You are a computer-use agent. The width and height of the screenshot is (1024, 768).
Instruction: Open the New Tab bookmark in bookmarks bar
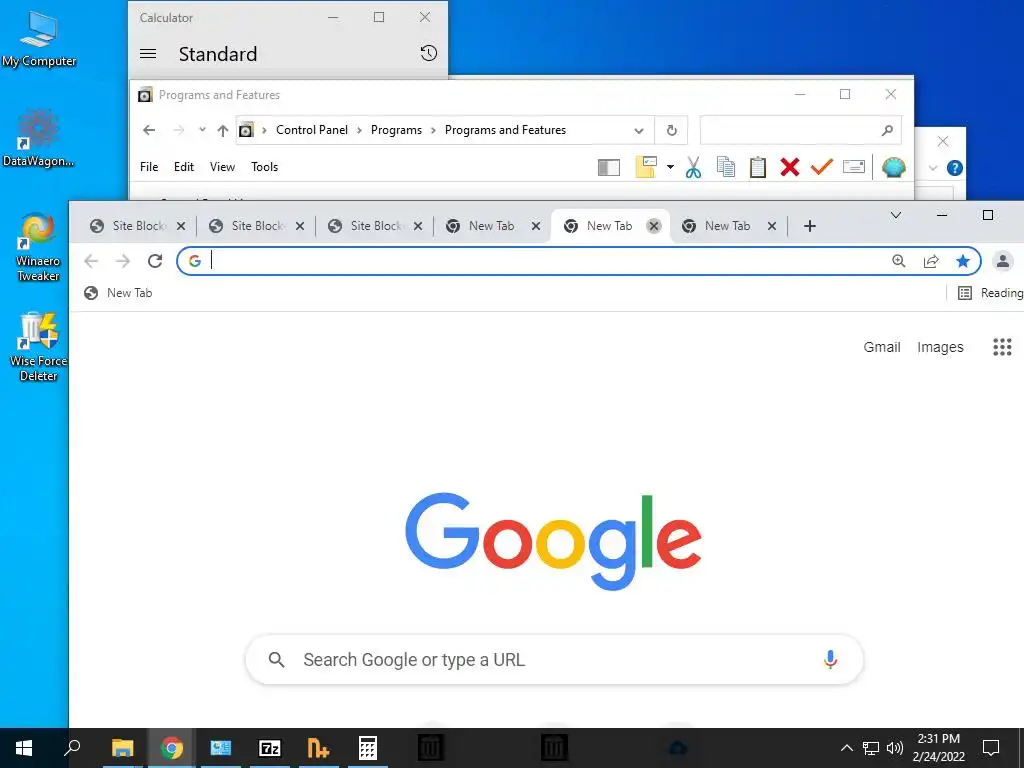tap(118, 293)
